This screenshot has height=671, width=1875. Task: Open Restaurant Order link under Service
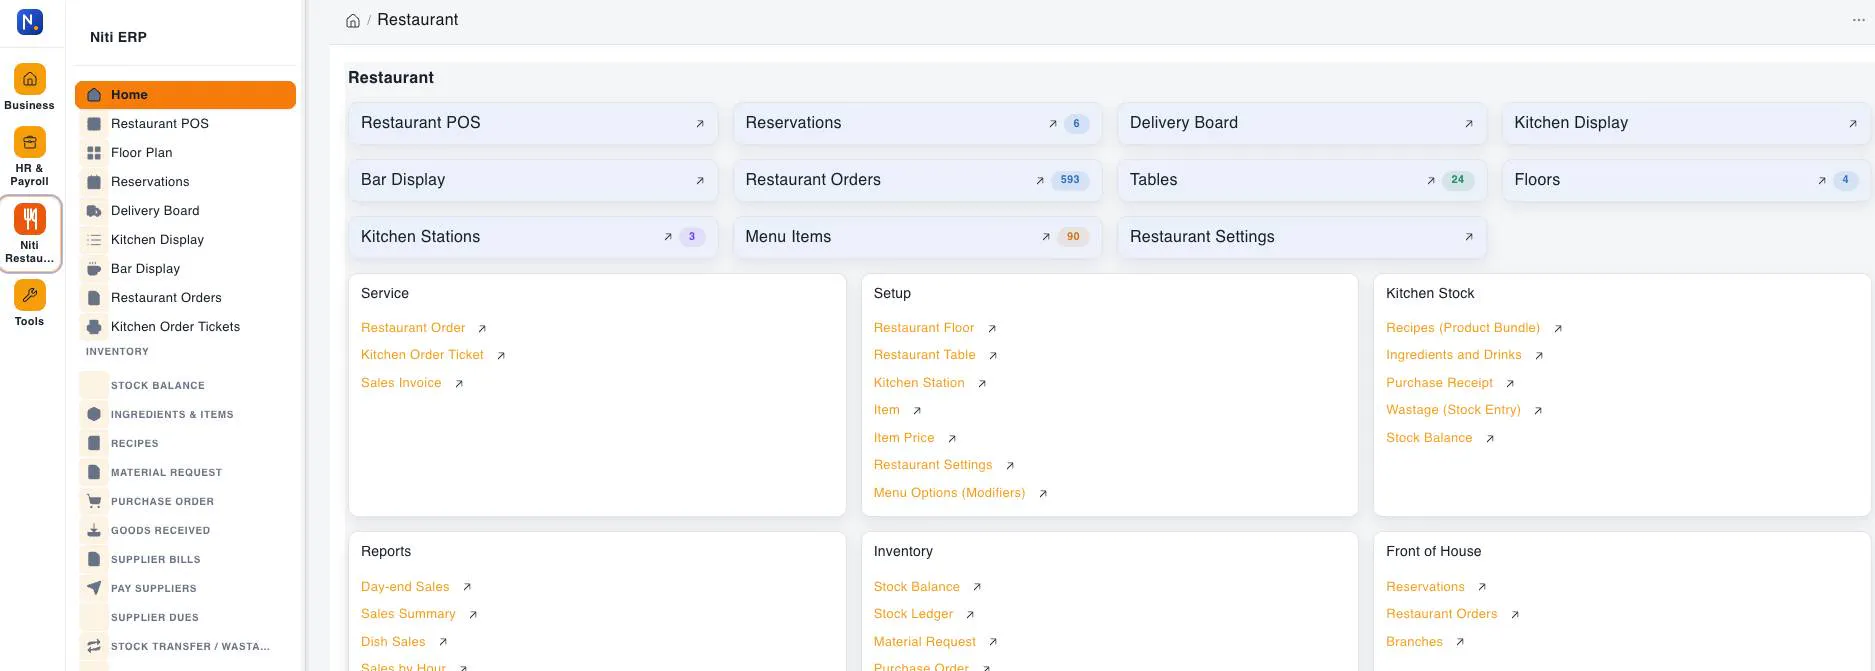413,328
